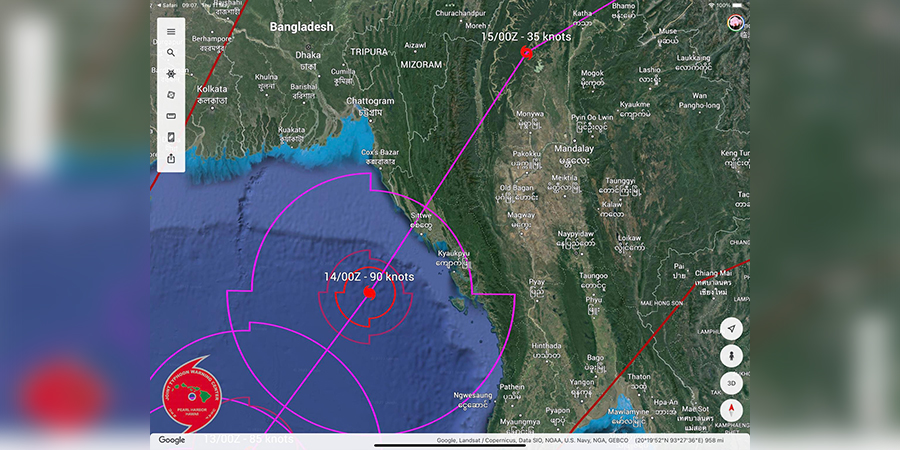
Task: Open Voyager ship's wheel icon
Action: click(x=171, y=74)
